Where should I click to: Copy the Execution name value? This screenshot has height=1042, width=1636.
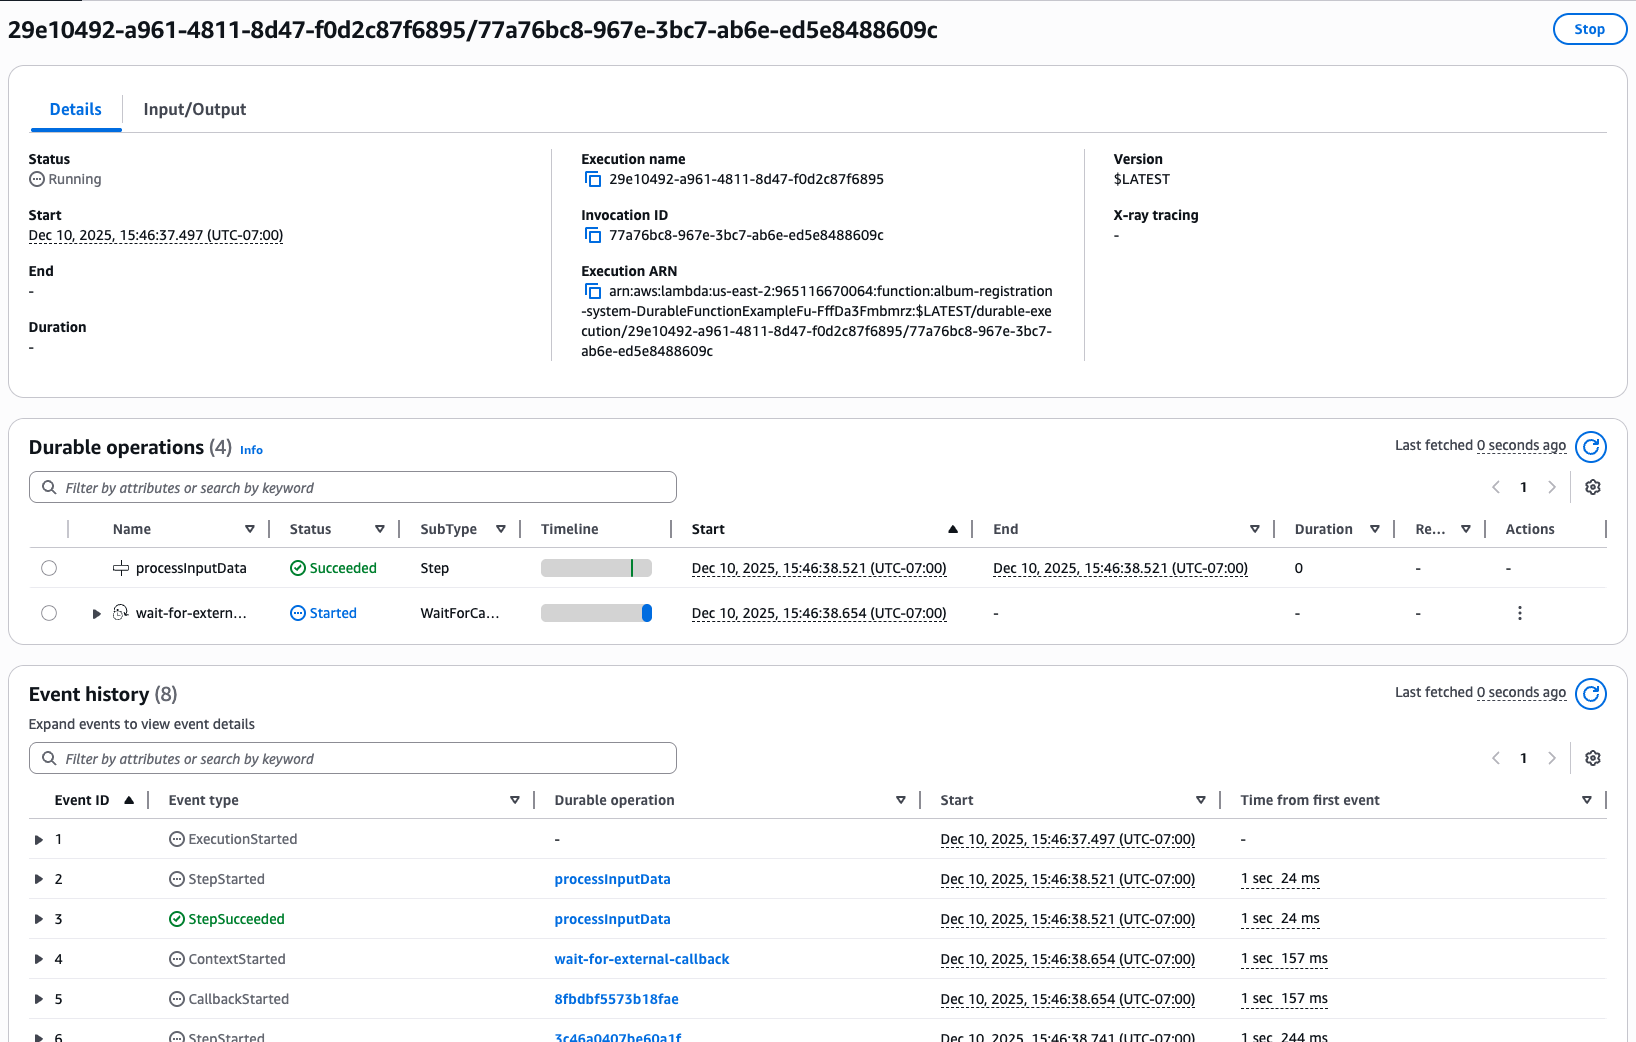[593, 180]
